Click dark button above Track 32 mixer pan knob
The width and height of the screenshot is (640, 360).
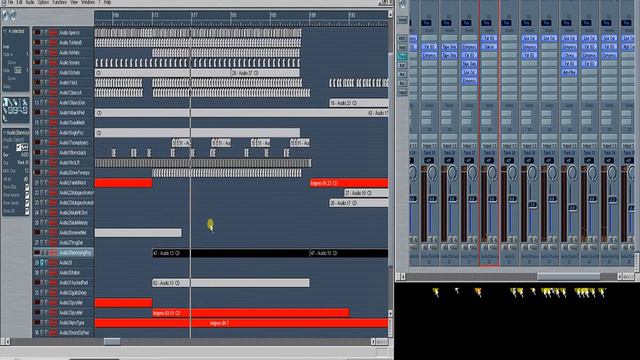(569, 160)
